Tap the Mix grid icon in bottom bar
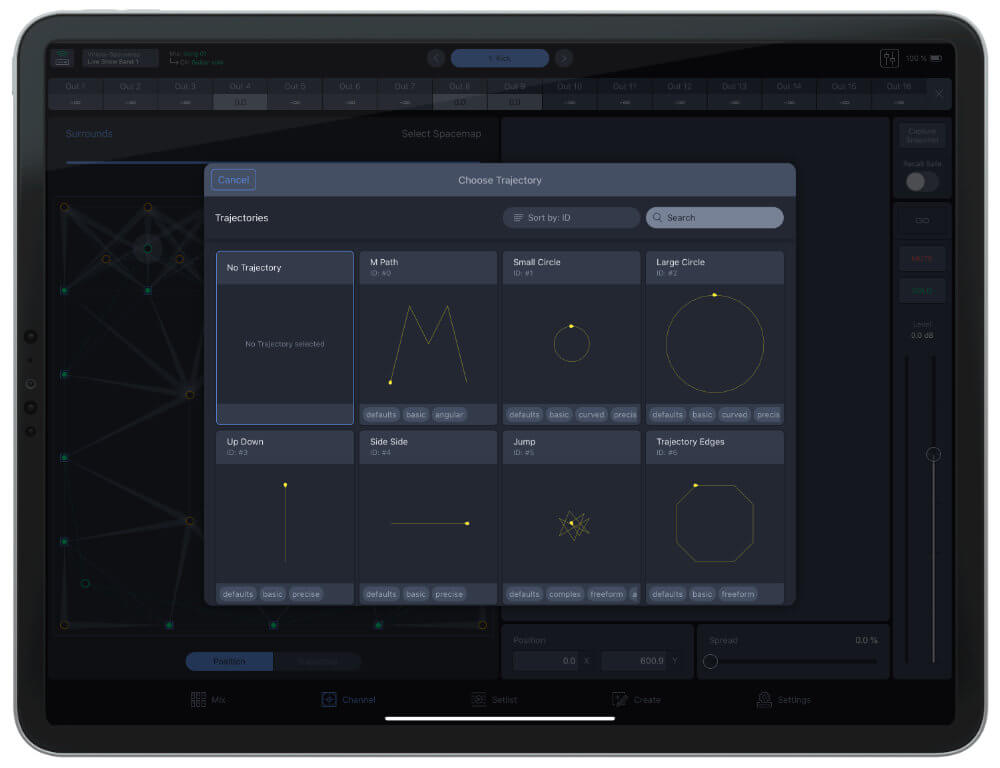Viewport: 1000px width, 768px height. 198,700
